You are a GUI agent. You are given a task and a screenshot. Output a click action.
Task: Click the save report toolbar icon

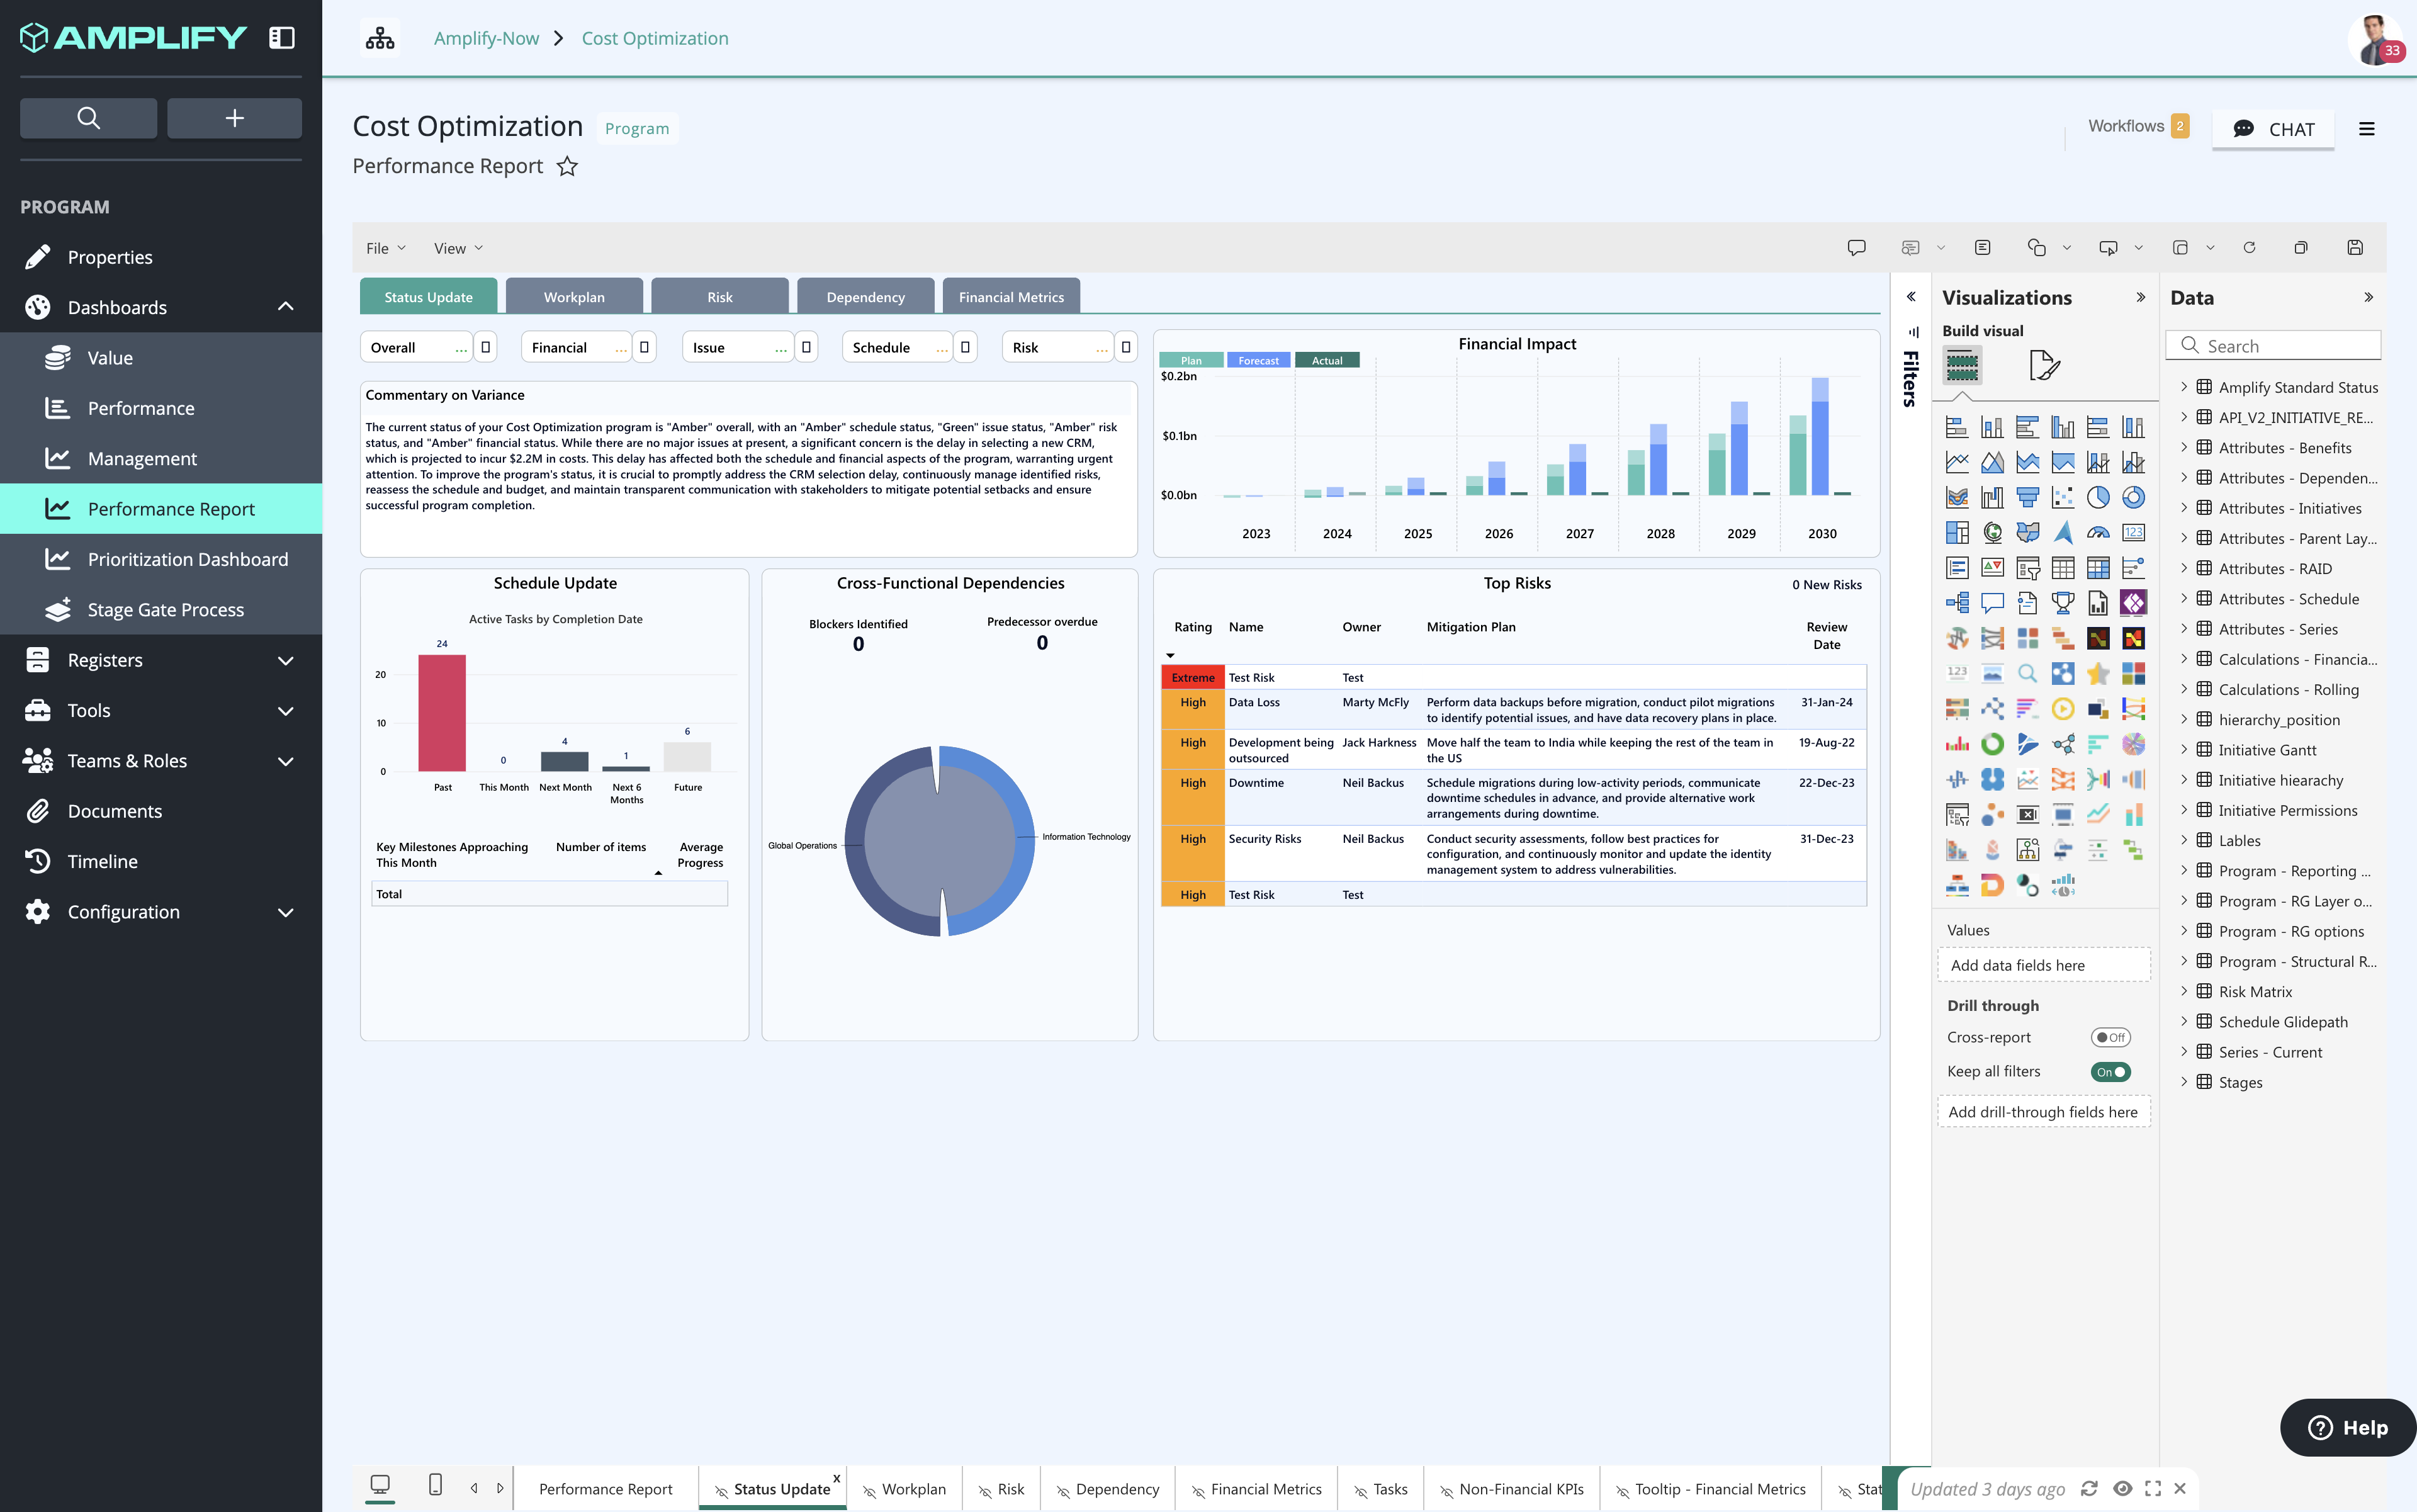coord(2355,247)
